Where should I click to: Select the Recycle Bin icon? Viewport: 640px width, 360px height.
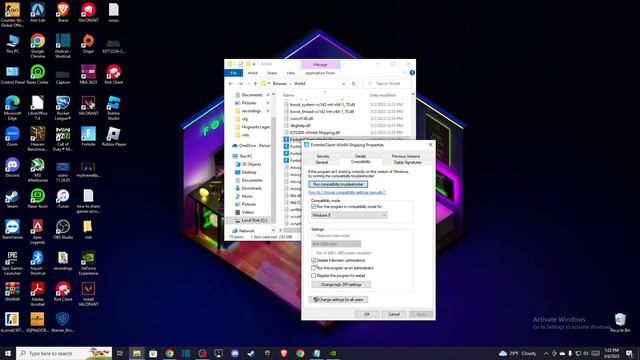click(620, 322)
